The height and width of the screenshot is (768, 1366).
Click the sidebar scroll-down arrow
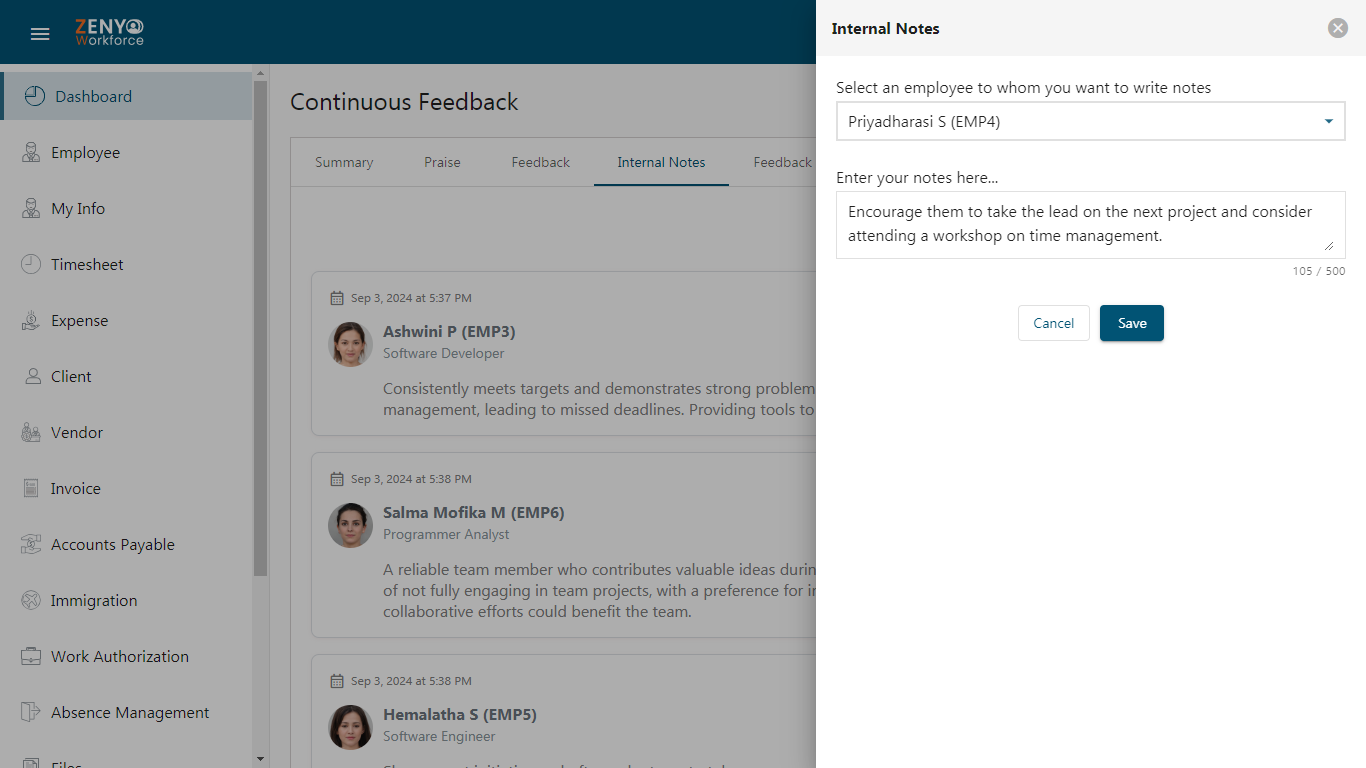point(261,760)
